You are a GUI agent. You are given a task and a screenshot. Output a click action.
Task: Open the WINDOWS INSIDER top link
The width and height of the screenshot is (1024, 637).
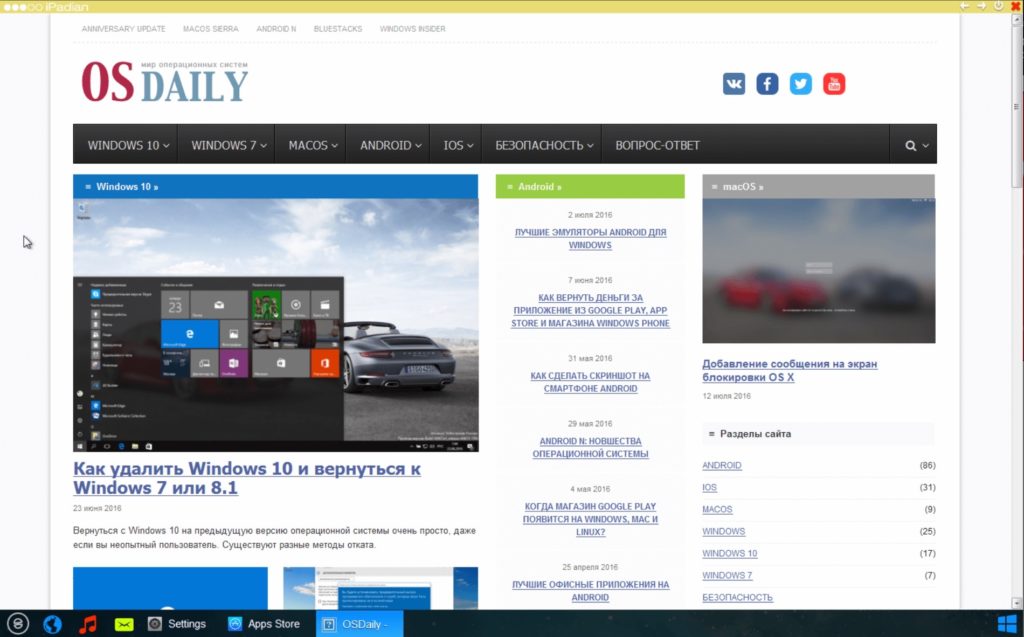413,29
